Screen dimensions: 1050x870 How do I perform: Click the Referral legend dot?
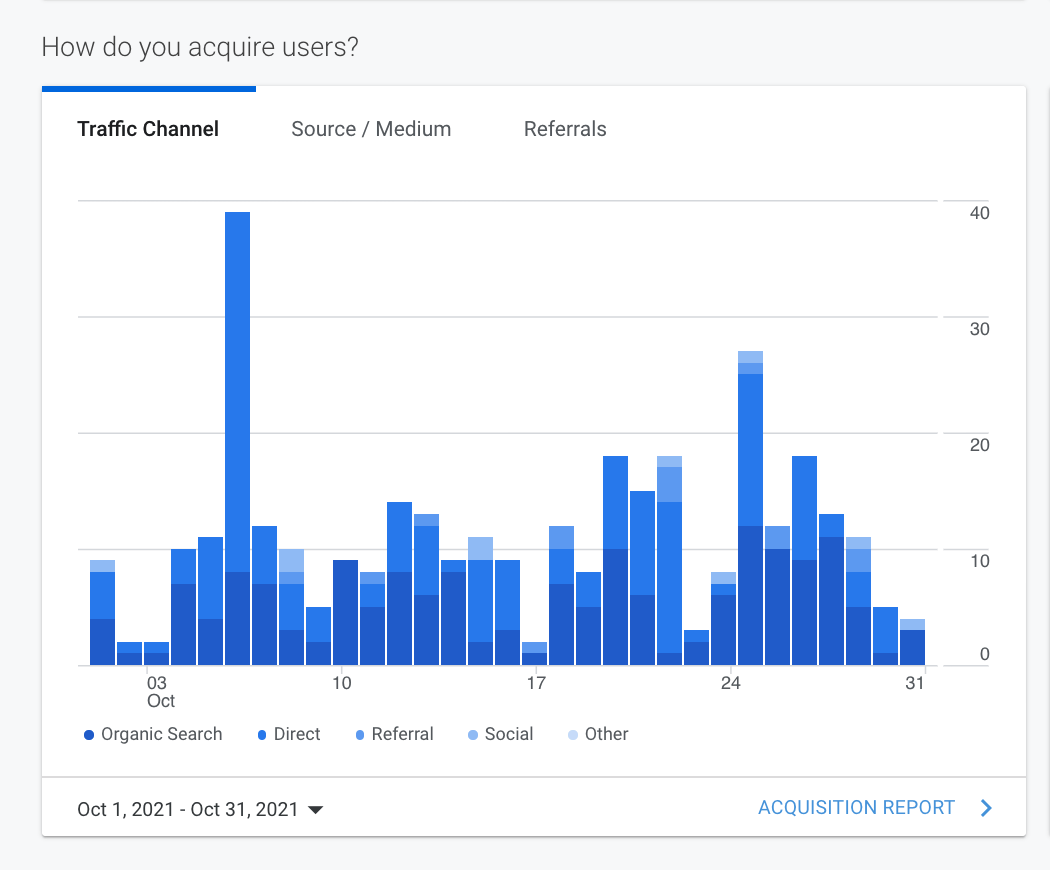(359, 735)
